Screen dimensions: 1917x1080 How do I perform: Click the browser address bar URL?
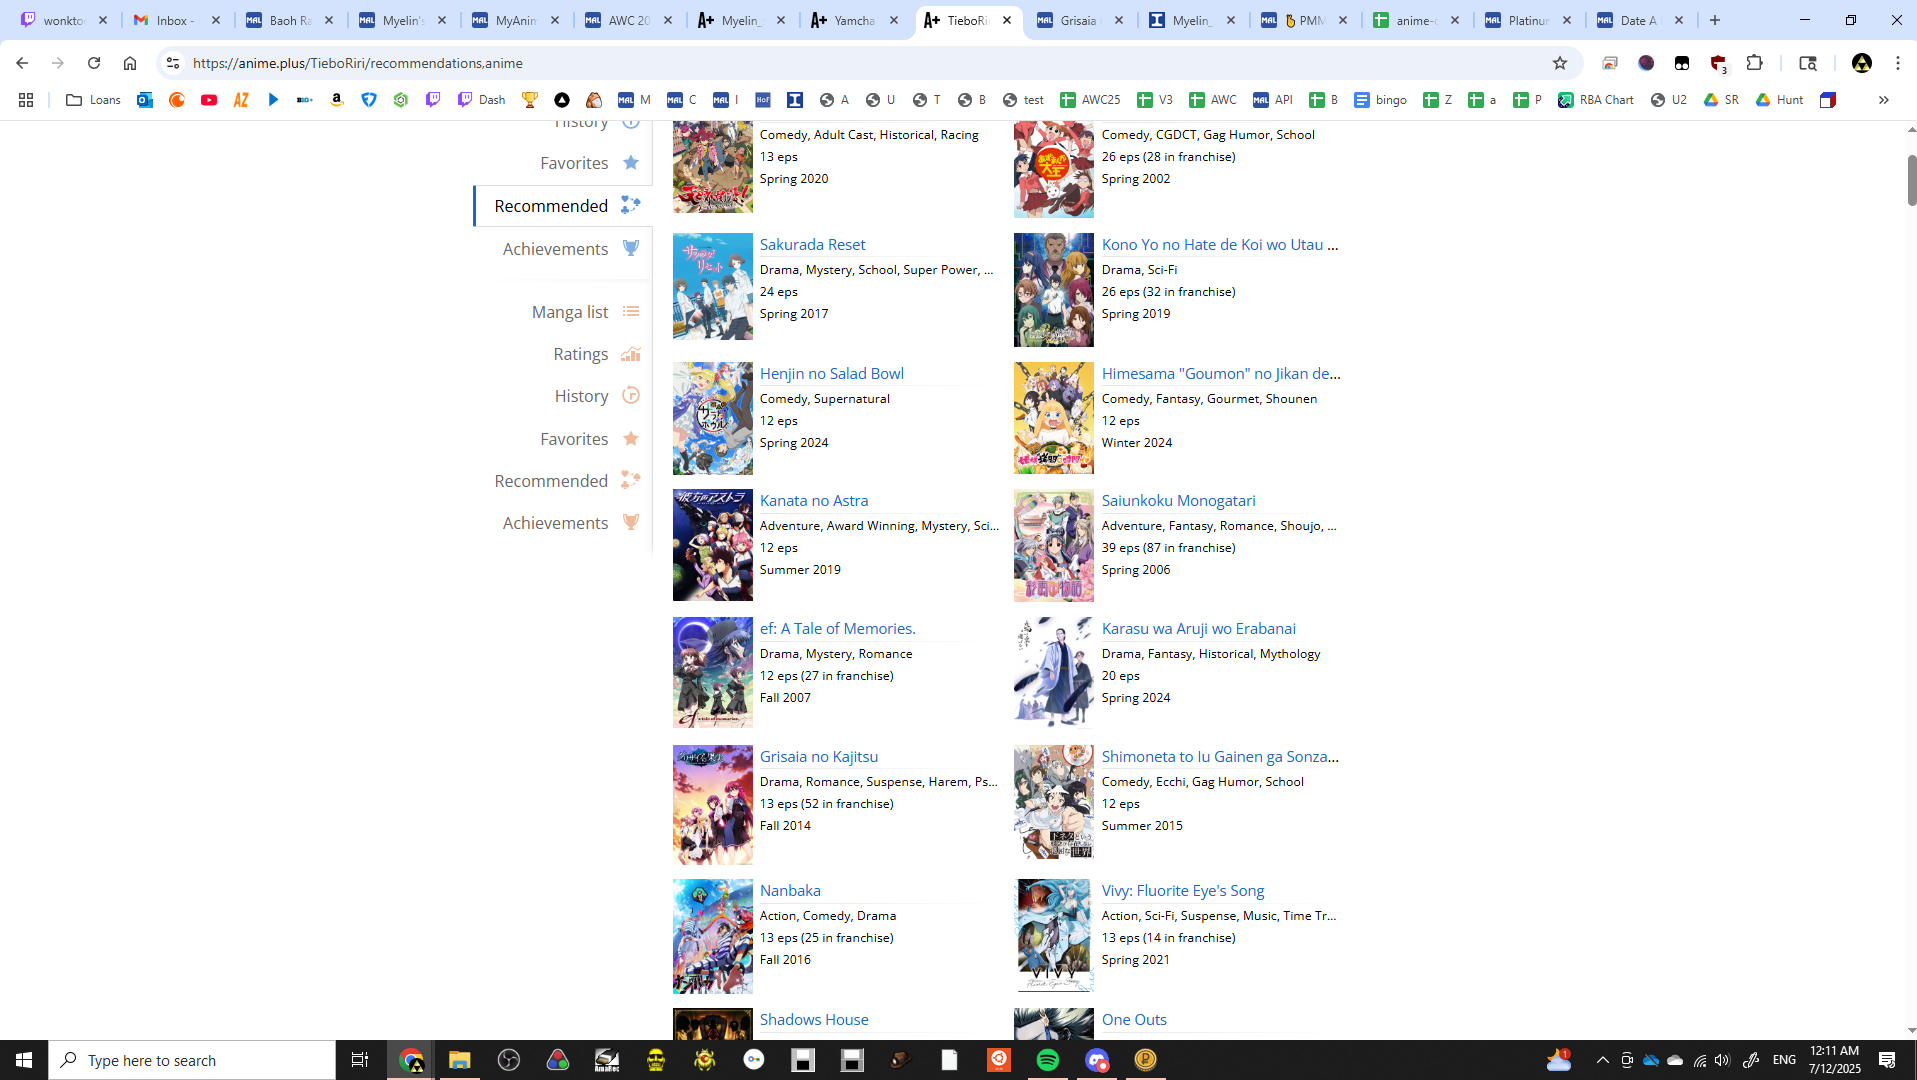(x=358, y=63)
